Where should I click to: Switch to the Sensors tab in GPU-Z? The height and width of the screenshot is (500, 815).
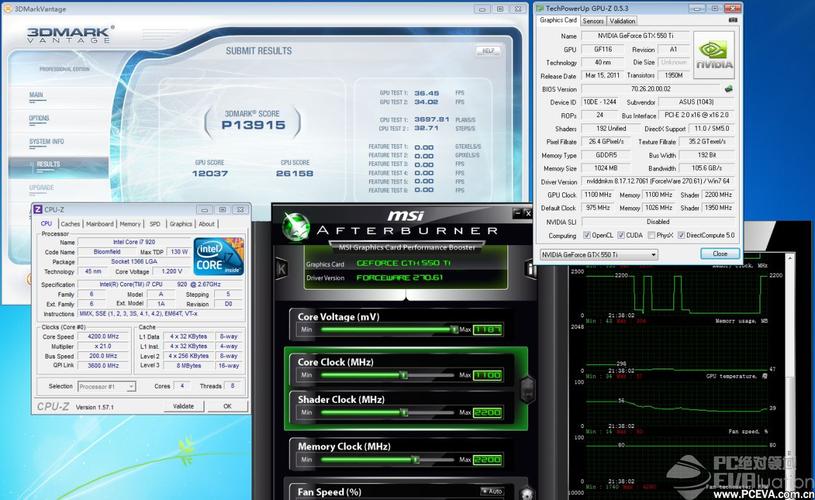[x=593, y=21]
